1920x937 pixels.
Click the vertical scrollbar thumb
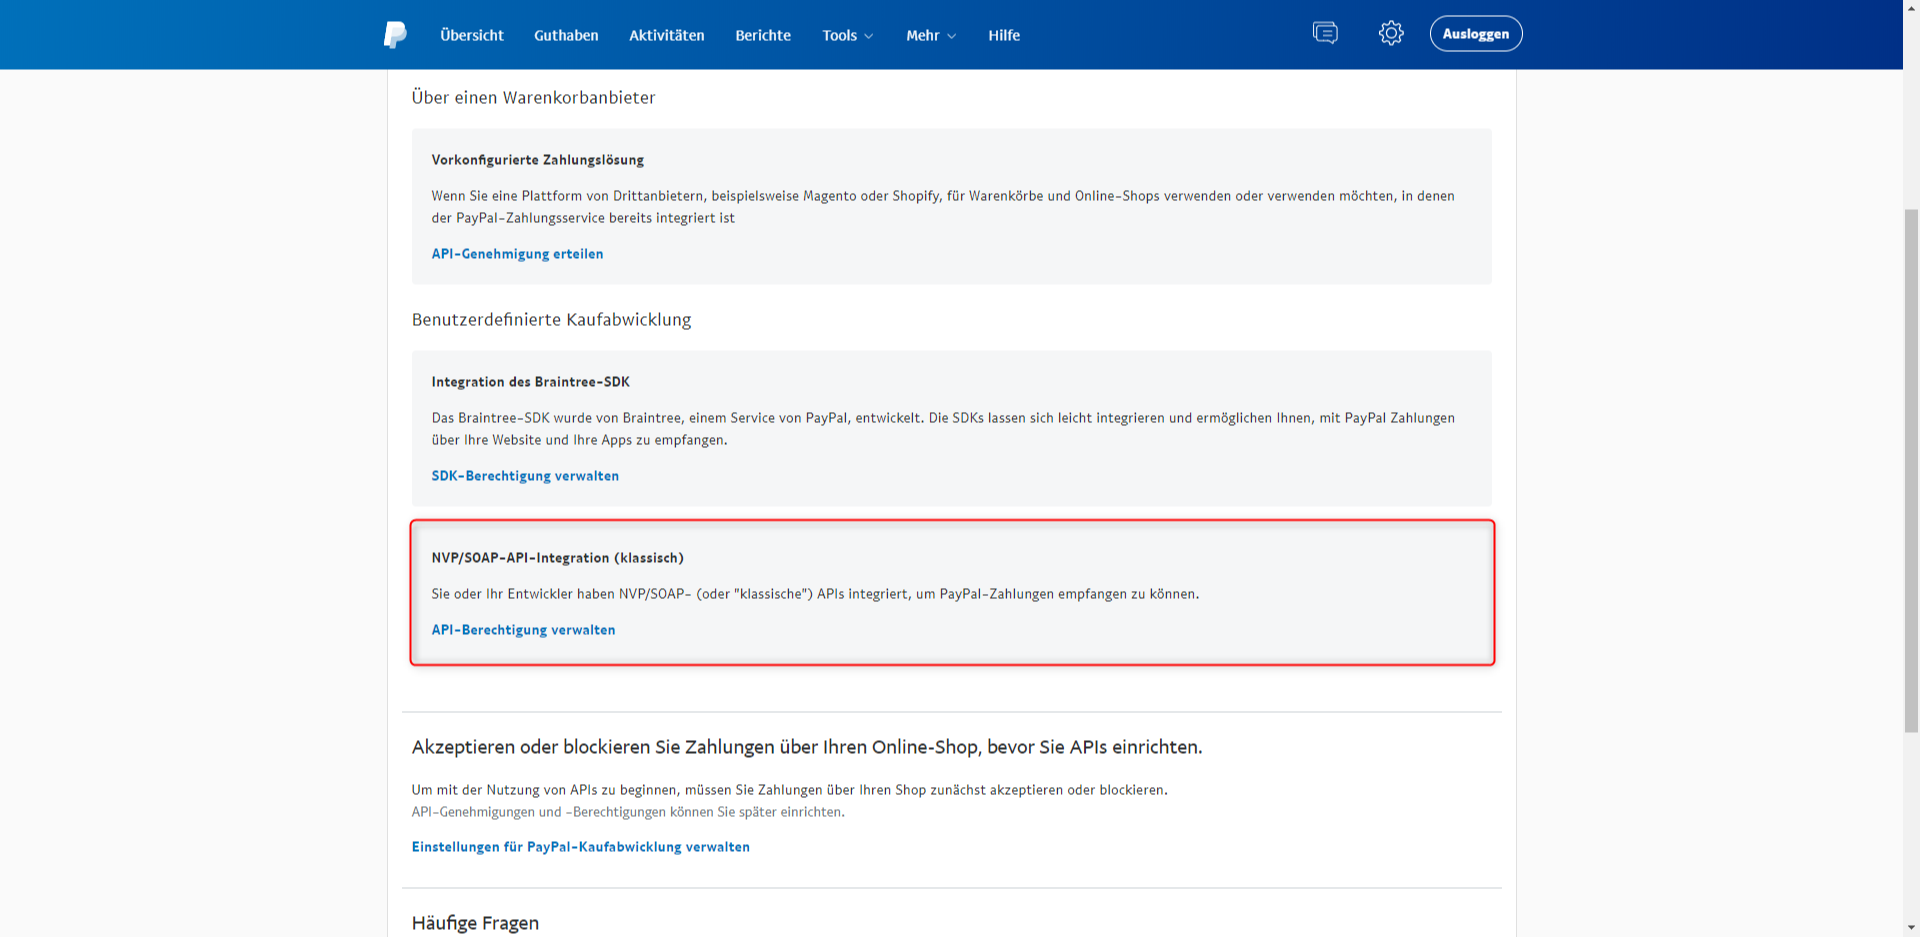pyautogui.click(x=1910, y=470)
